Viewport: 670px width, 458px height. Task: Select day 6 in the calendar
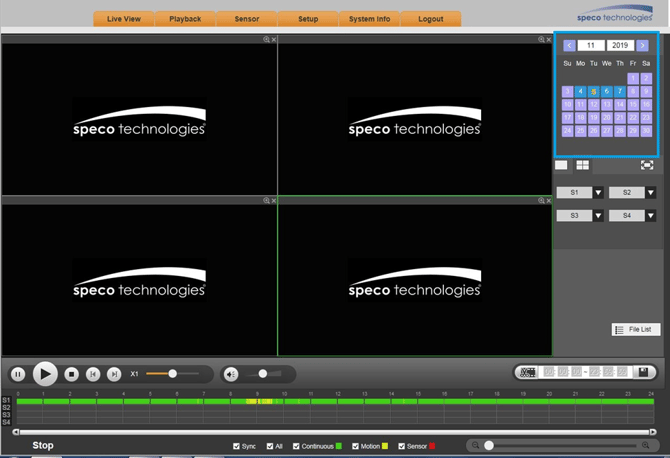point(607,91)
